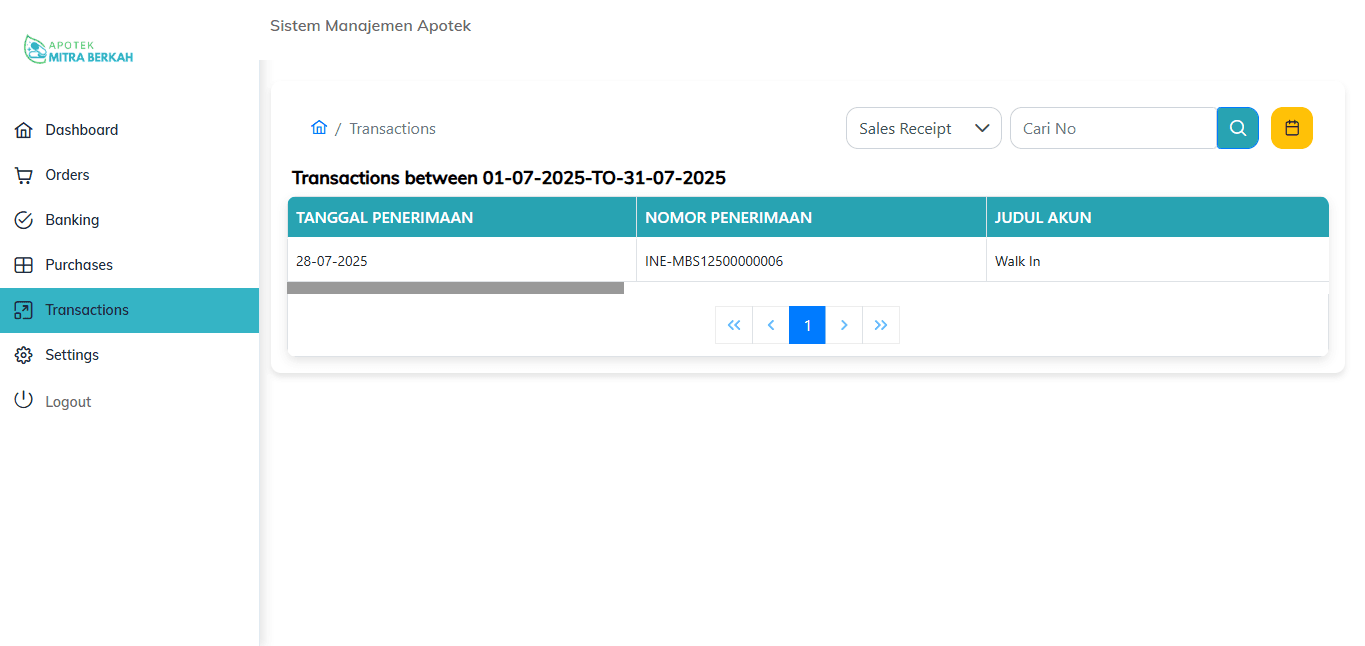Click the Apotek Mitra Berkah logo
The width and height of the screenshot is (1365, 646).
point(78,50)
